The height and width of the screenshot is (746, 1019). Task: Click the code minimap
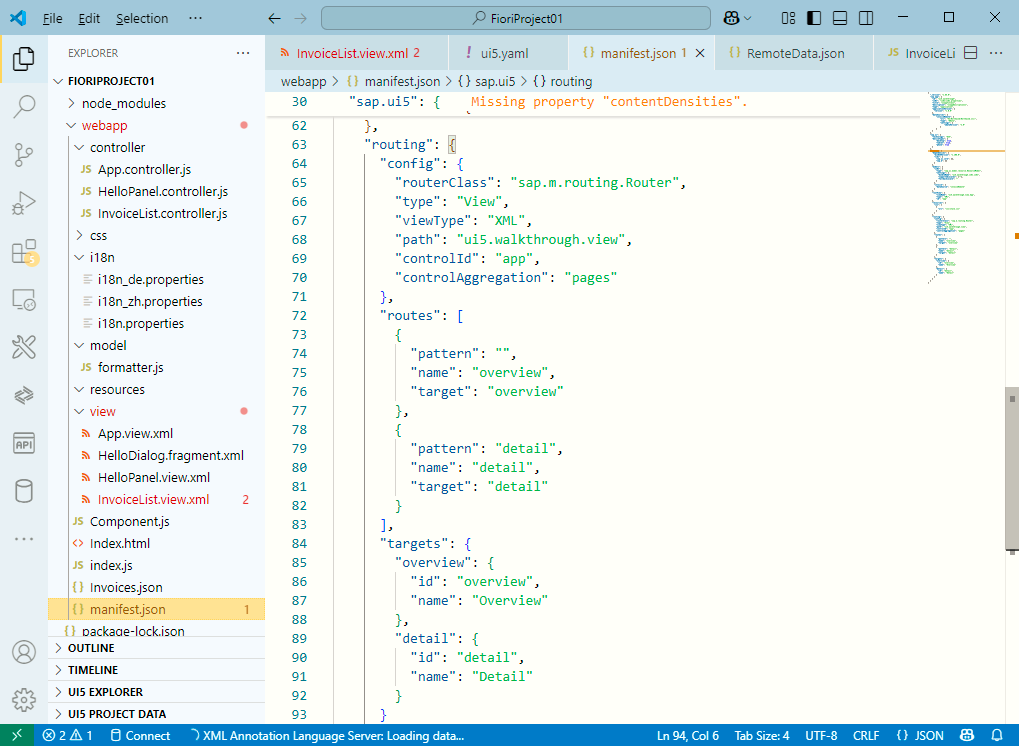pyautogui.click(x=966, y=188)
